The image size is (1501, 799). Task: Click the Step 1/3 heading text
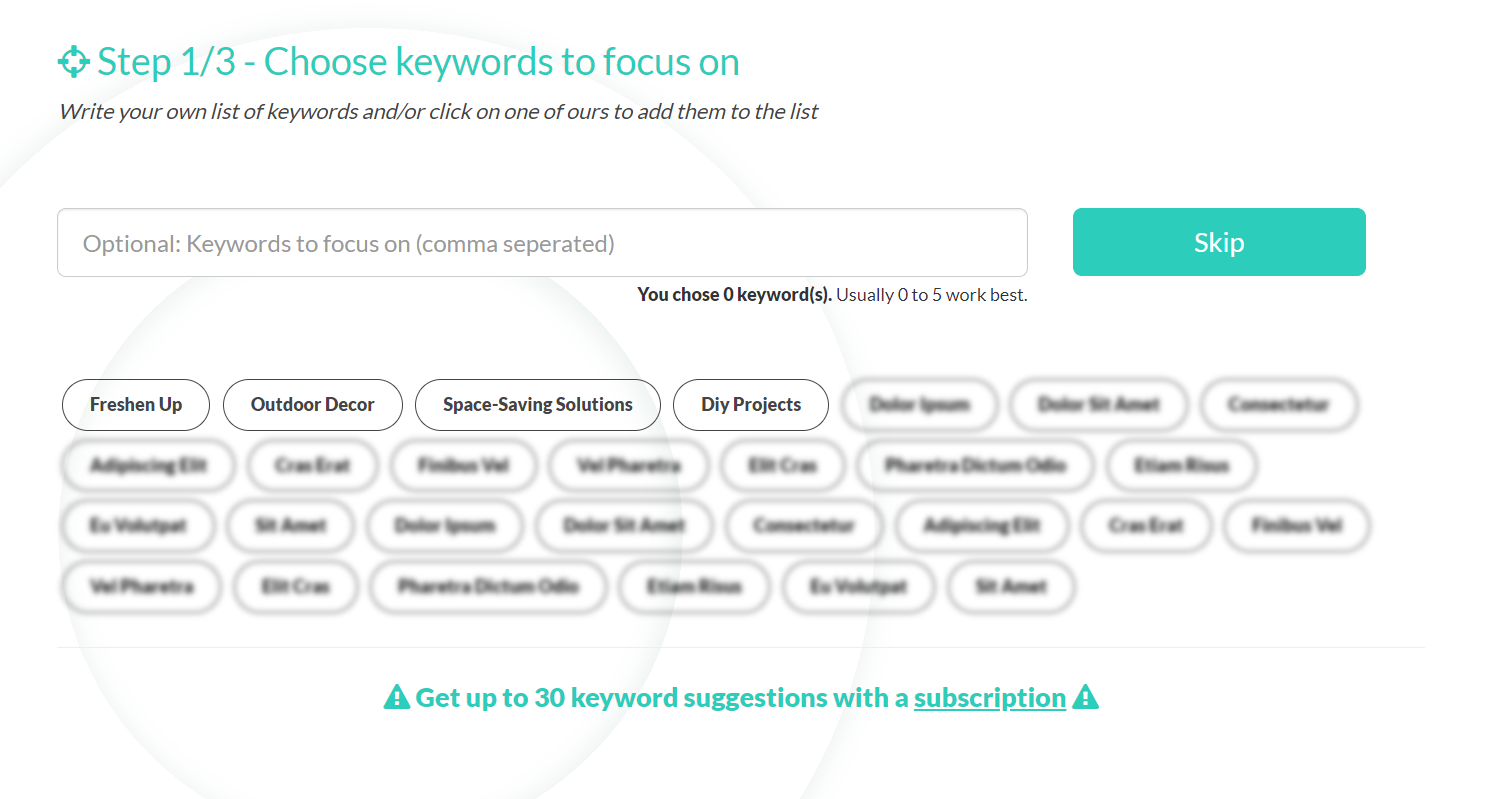click(418, 62)
